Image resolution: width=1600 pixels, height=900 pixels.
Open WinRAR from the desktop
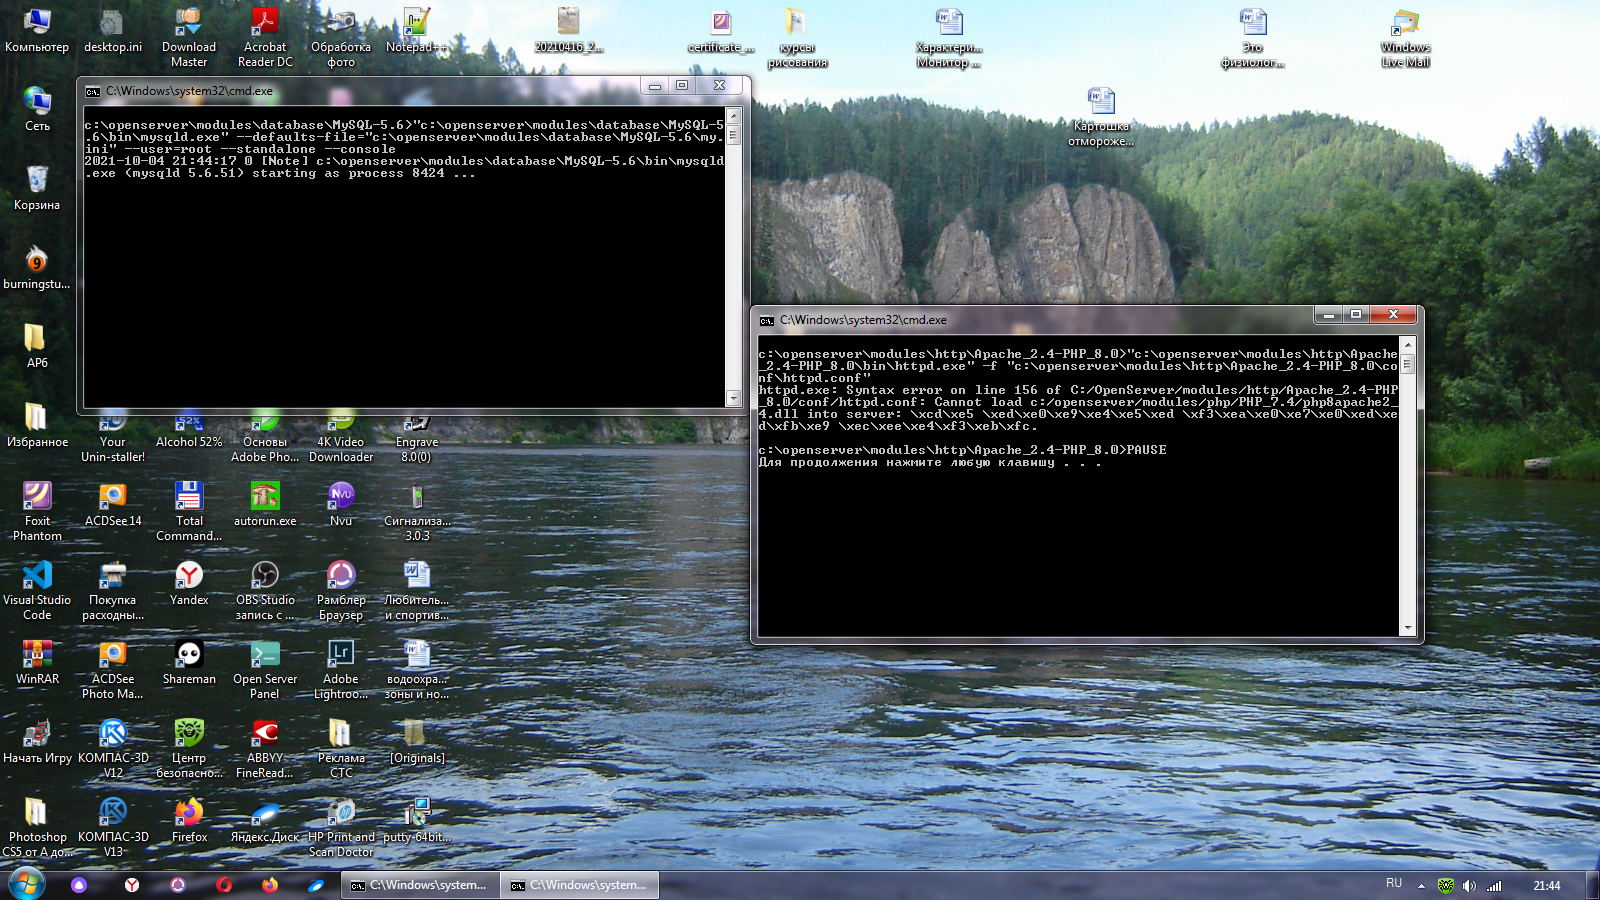pos(37,655)
